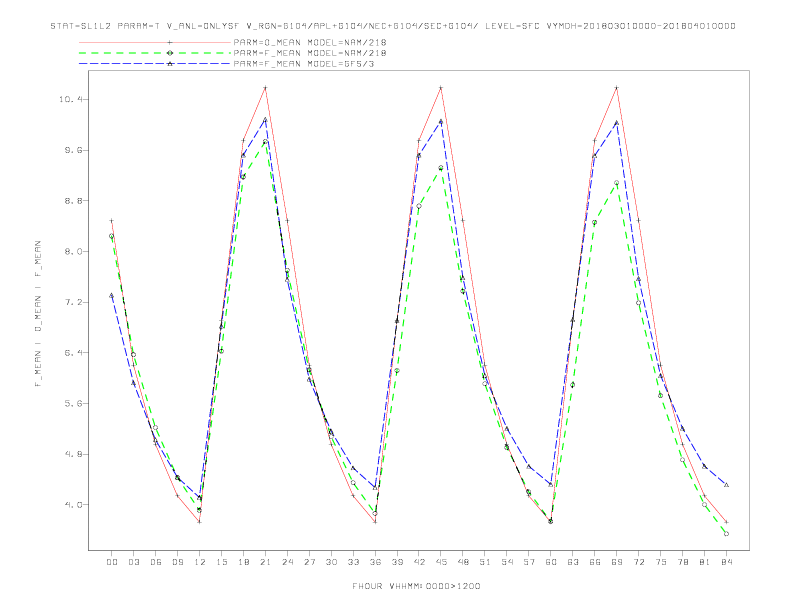Image resolution: width=792 pixels, height=612 pixels.
Task: Click x-axis tick label 60
Action: pyautogui.click(x=551, y=562)
